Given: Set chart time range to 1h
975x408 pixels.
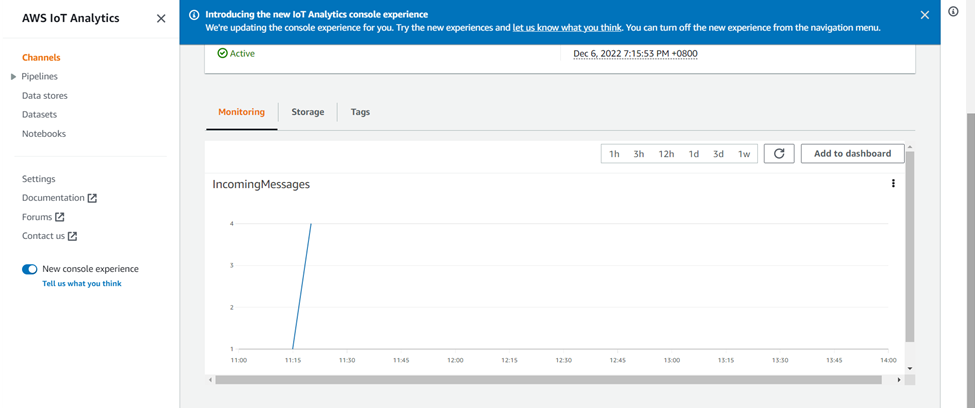Looking at the screenshot, I should (x=614, y=154).
